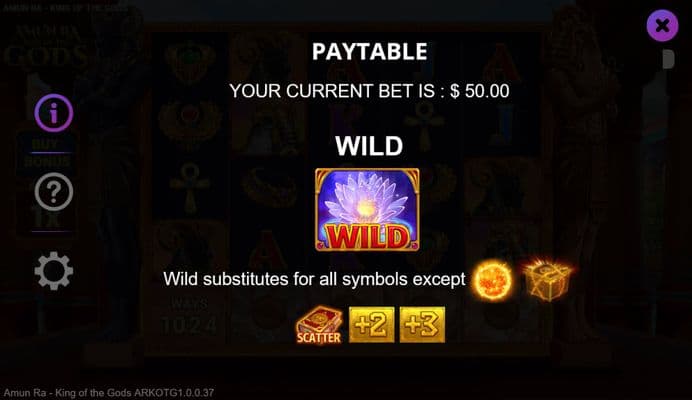Viewport: 692px width, 400px height.
Task: Click the gold +3 symbol
Action: coord(422,325)
